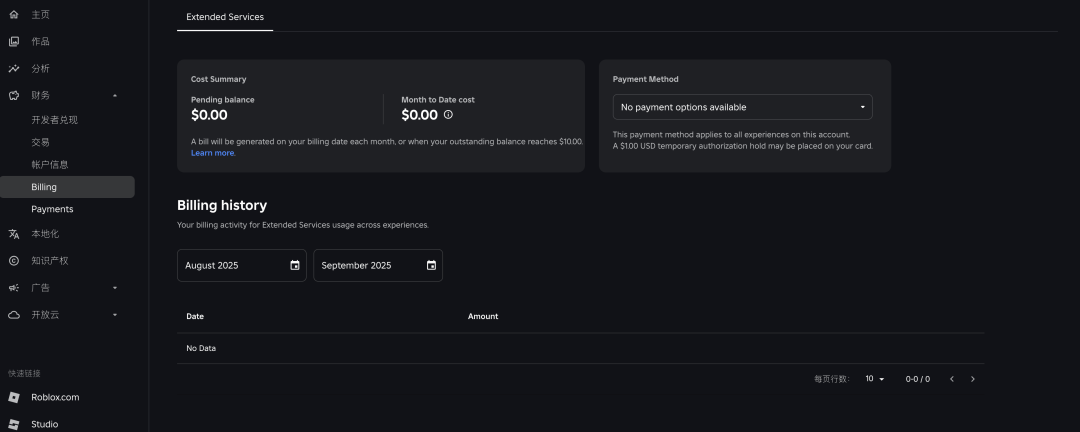Select 开发者兑现 under 财务
1080x432 pixels.
[54, 120]
